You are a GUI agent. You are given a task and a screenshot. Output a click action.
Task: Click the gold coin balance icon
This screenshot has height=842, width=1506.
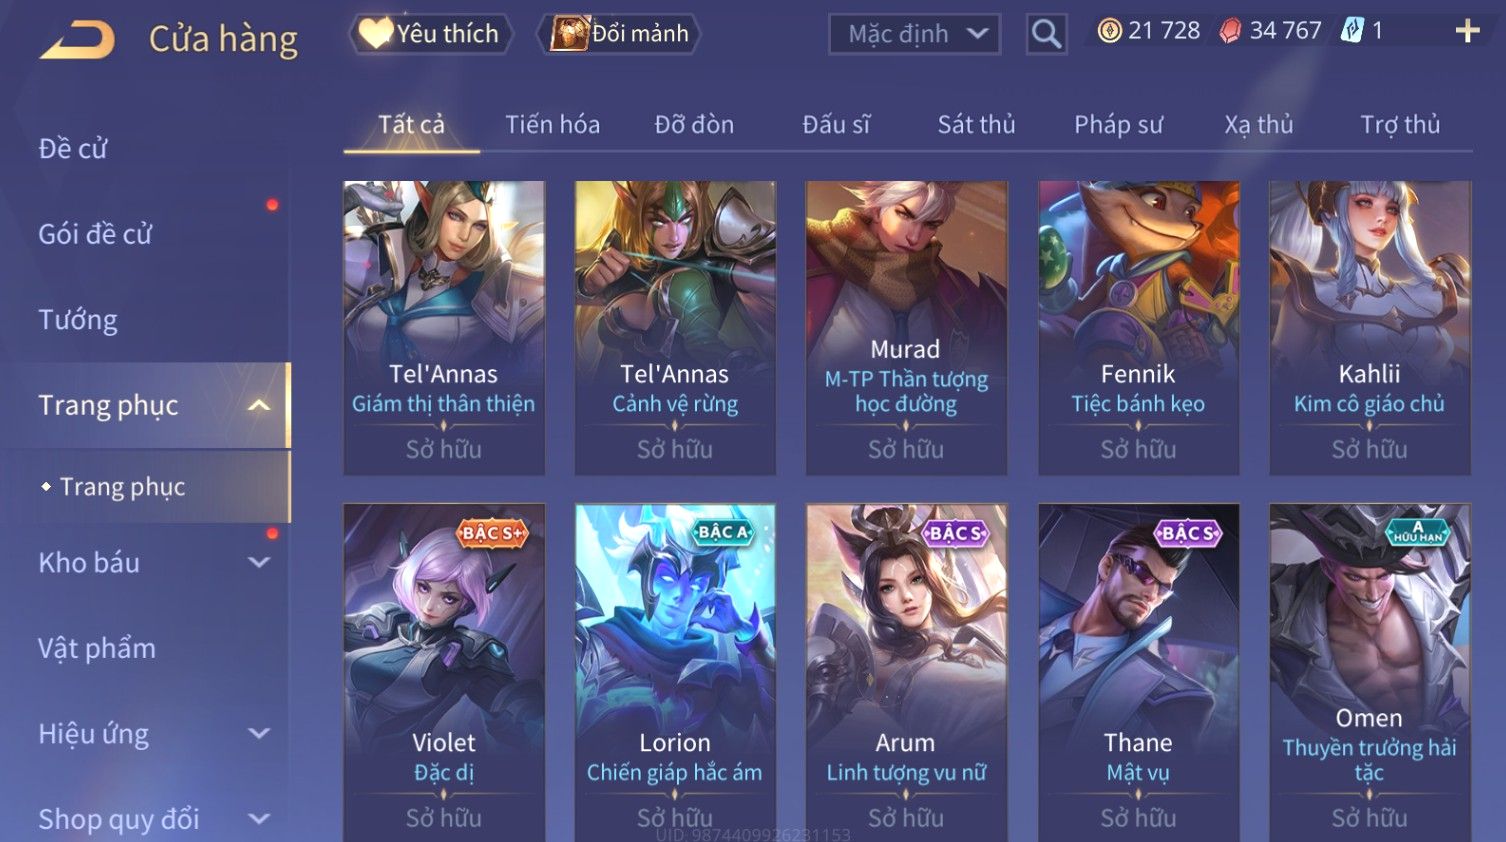pos(1109,31)
